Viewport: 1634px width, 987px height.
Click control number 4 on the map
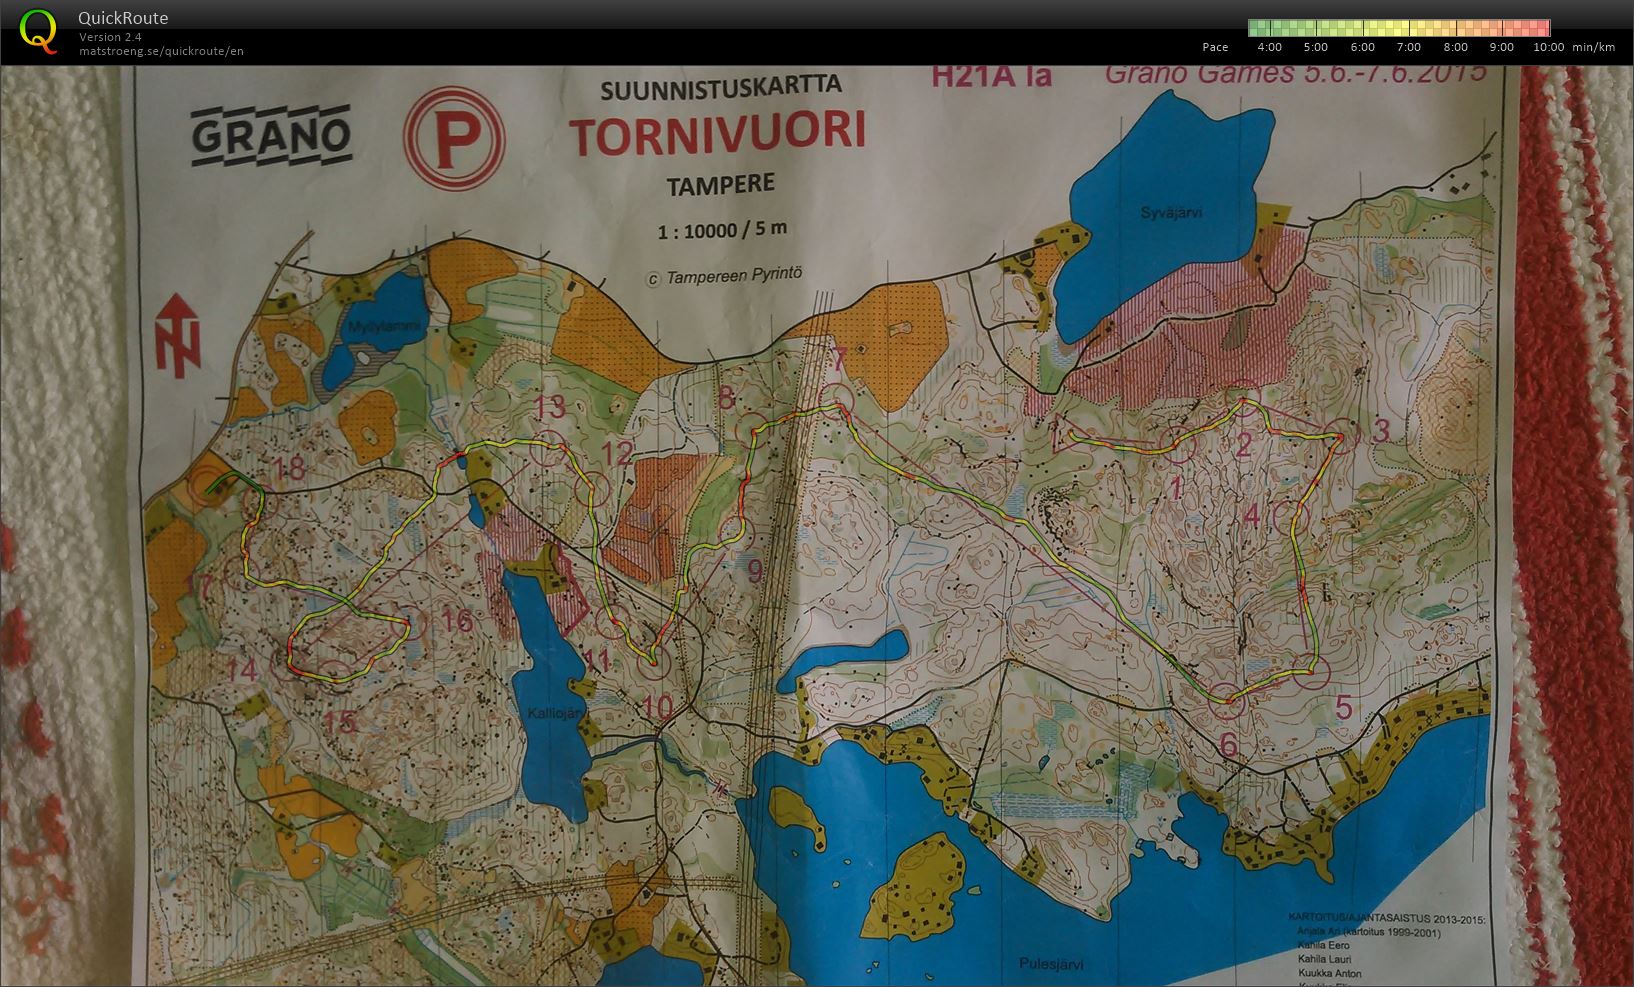[1251, 516]
